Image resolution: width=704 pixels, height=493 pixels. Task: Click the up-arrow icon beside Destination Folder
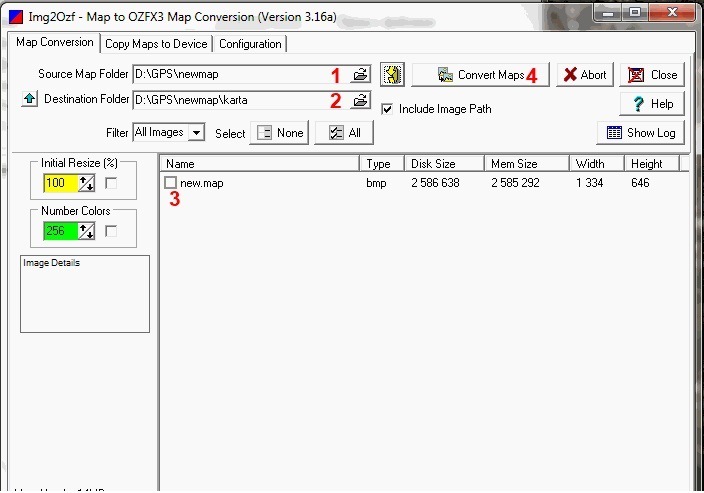(x=30, y=98)
